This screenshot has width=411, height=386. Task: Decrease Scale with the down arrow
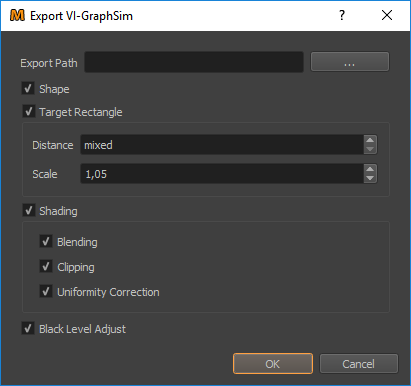click(x=370, y=178)
